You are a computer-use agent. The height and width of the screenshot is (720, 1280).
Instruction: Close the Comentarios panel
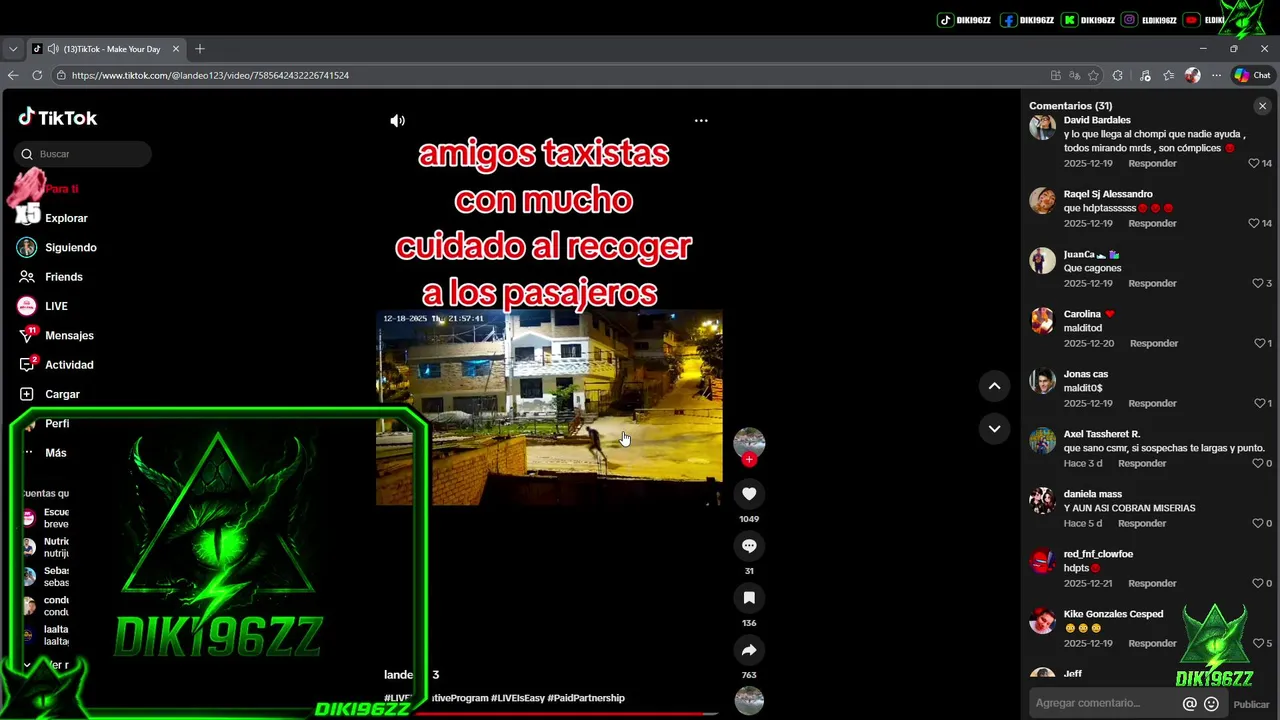[x=1262, y=106]
